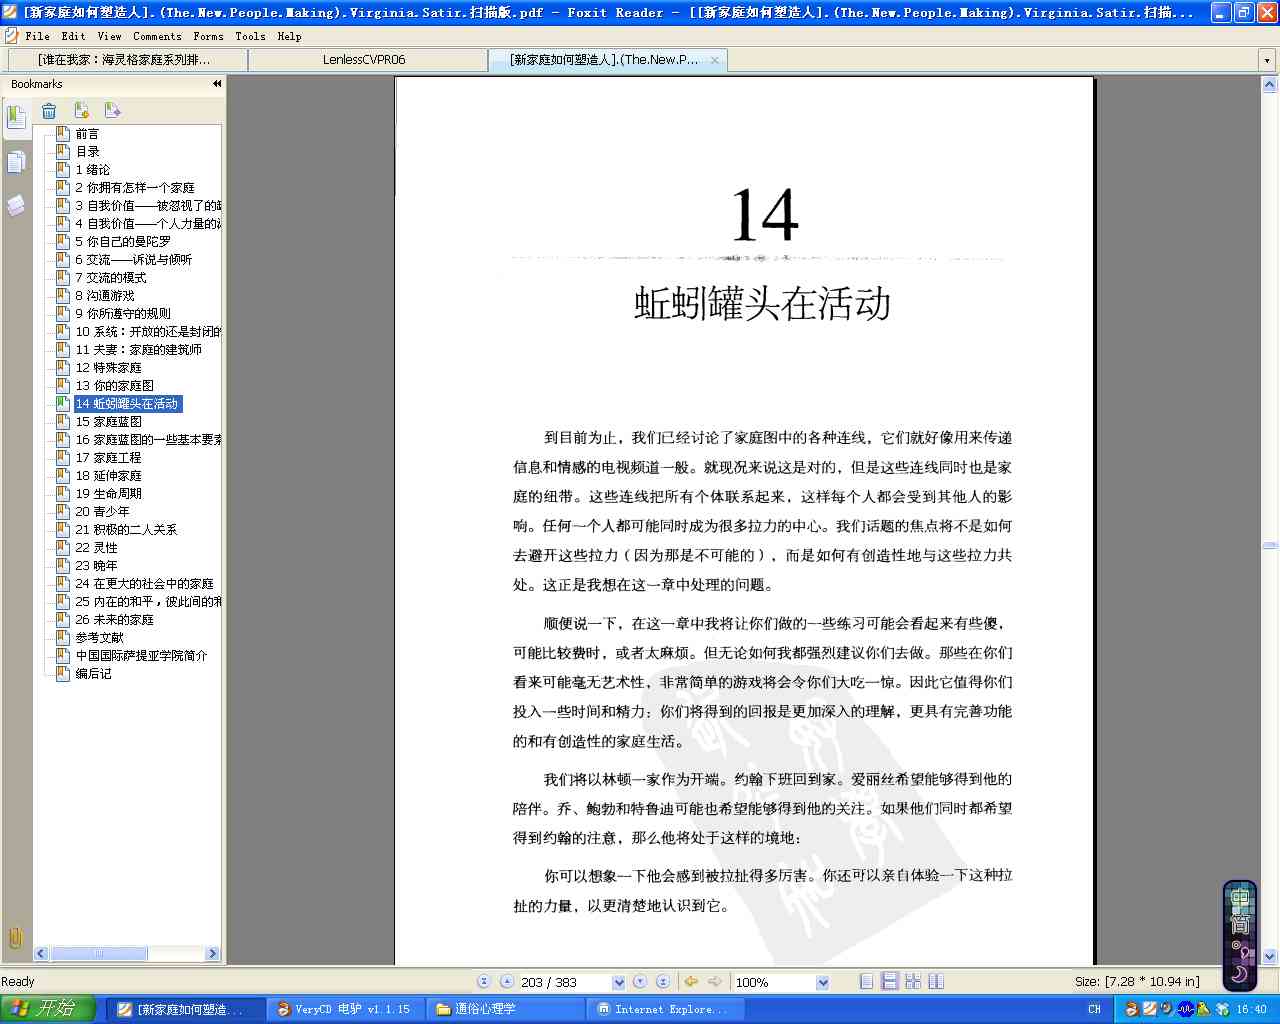Open the zoom percentage dropdown
1280x1024 pixels.
(823, 982)
